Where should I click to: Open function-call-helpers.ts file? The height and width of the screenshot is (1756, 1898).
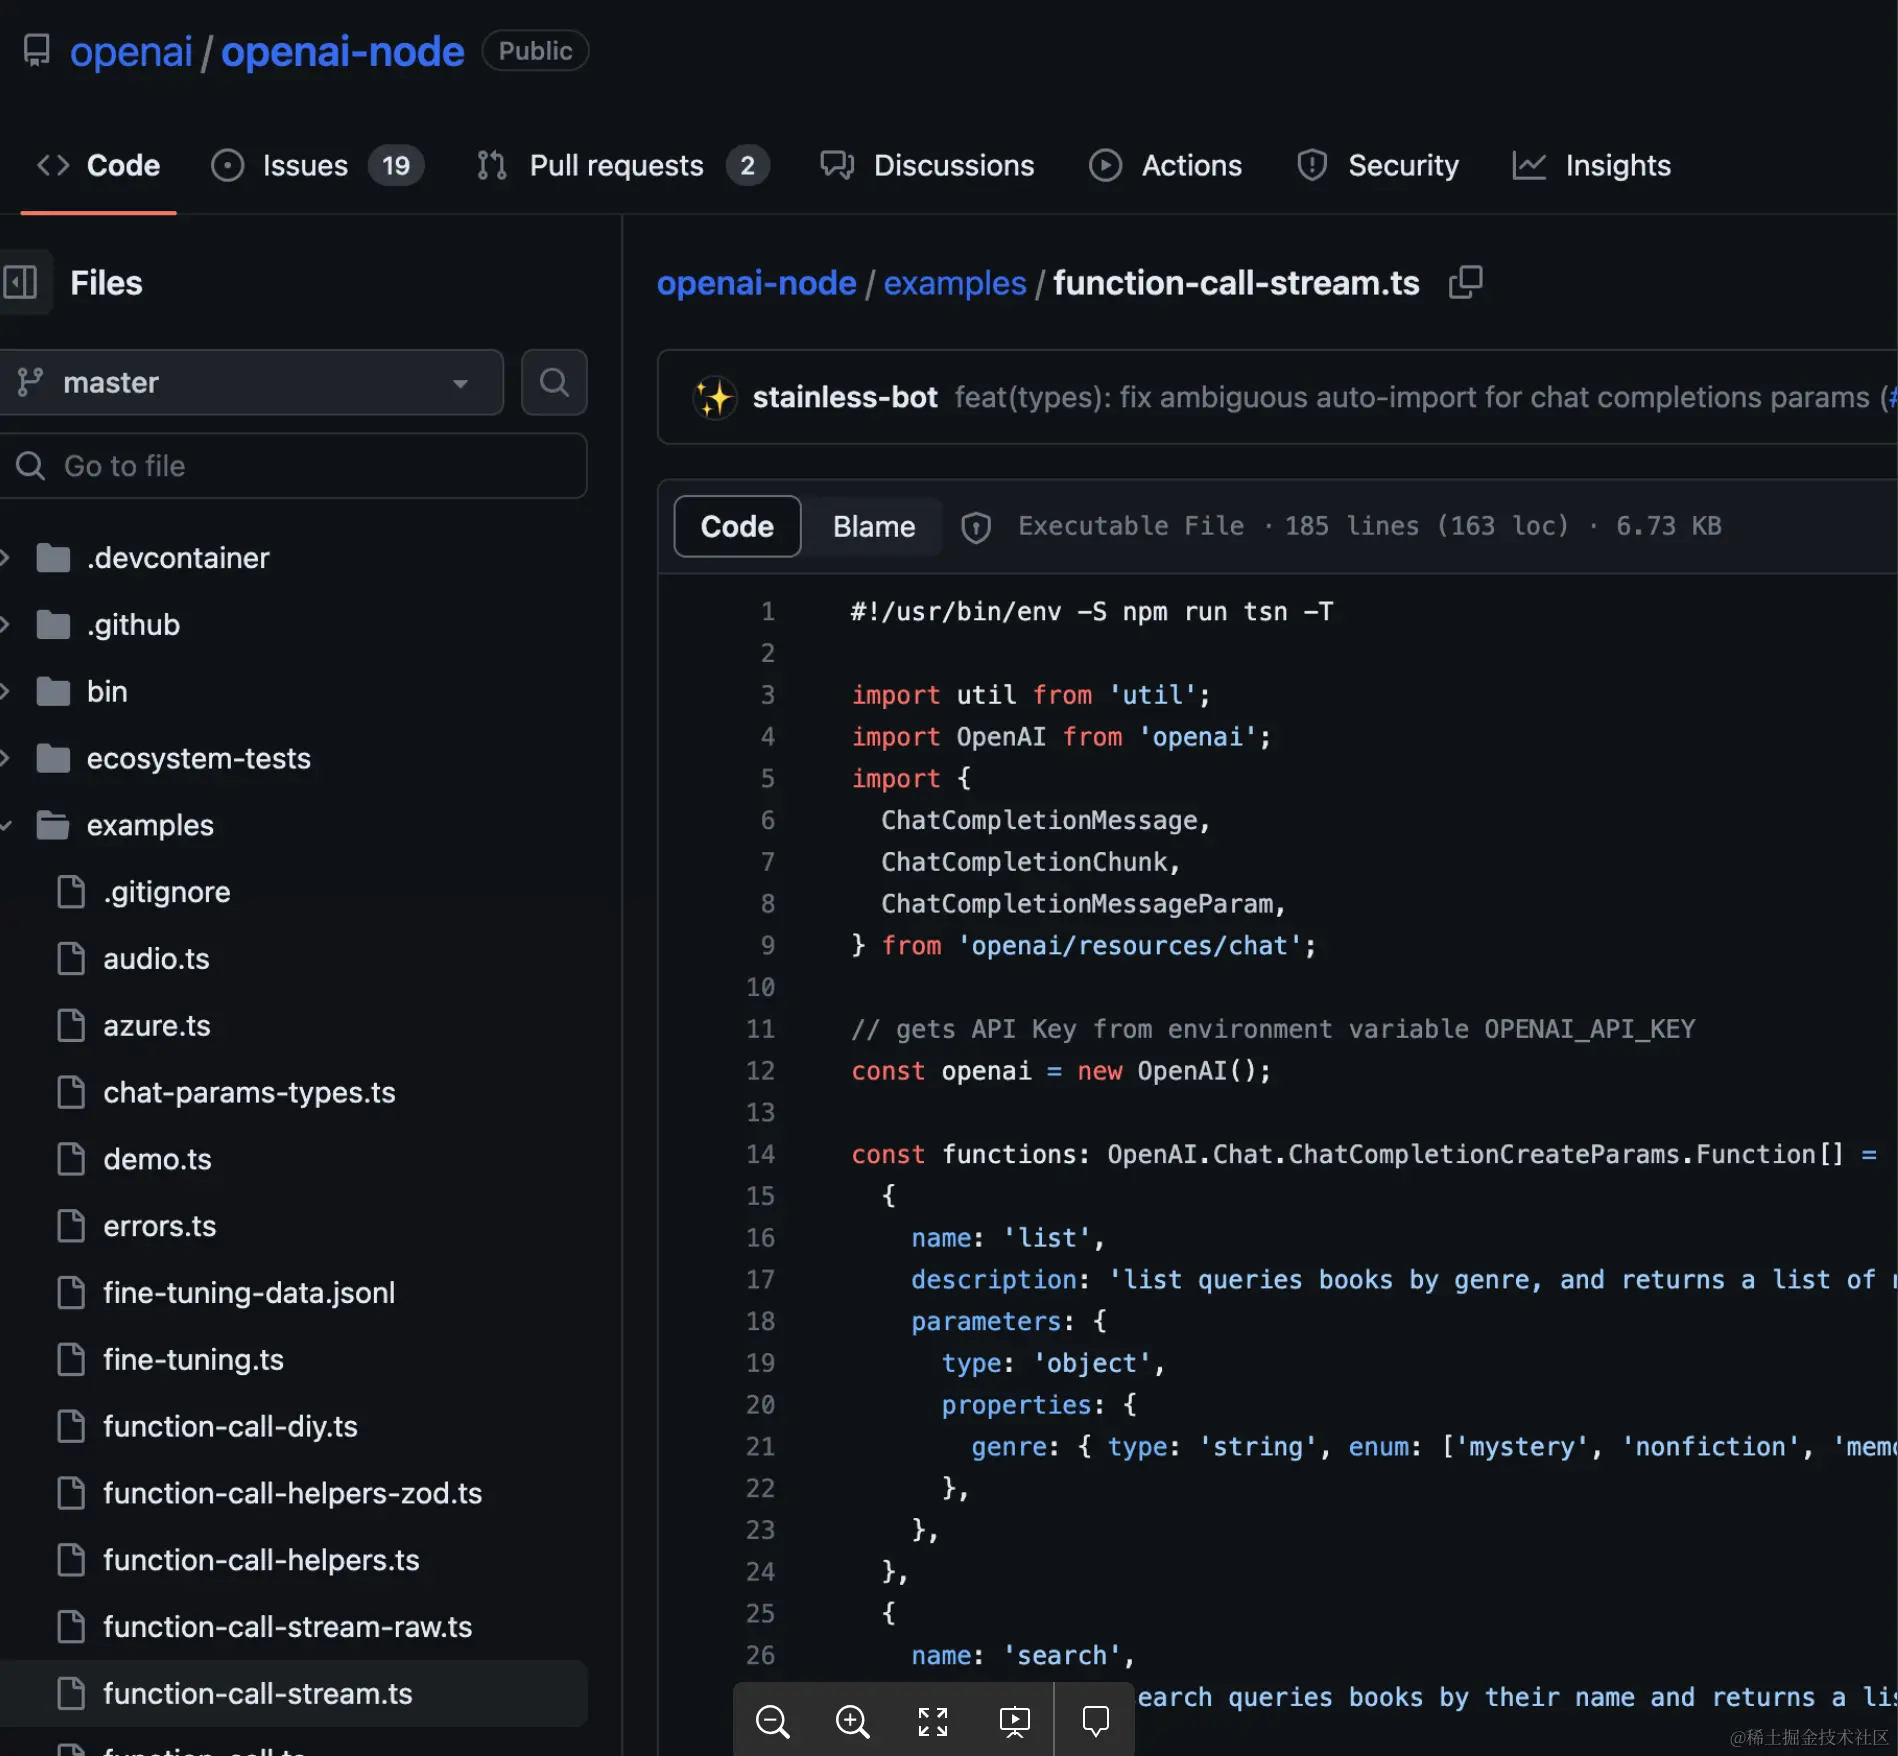[261, 1561]
